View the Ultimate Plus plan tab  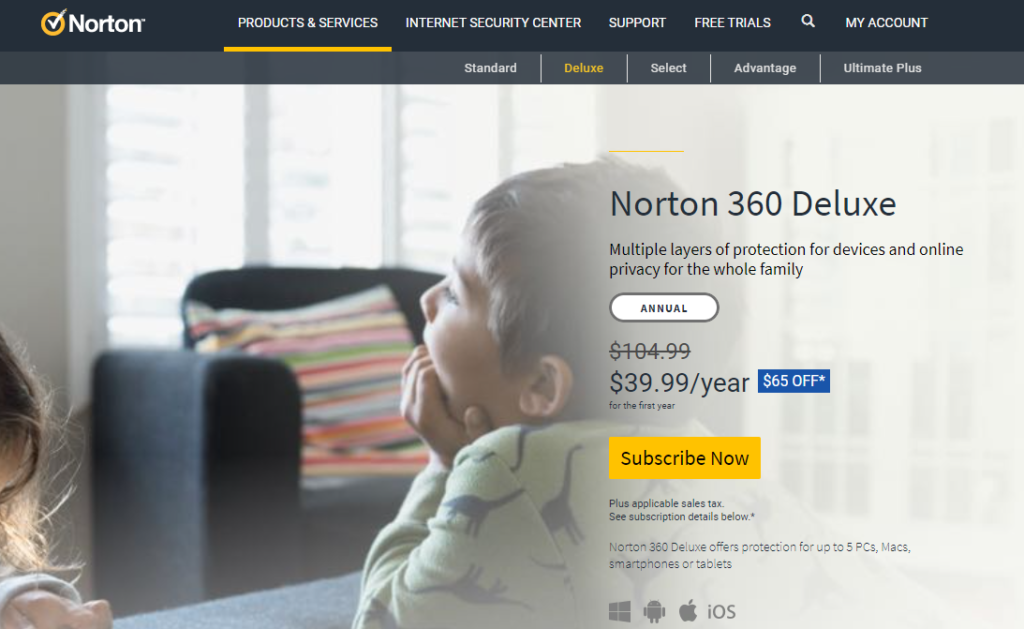coord(882,68)
